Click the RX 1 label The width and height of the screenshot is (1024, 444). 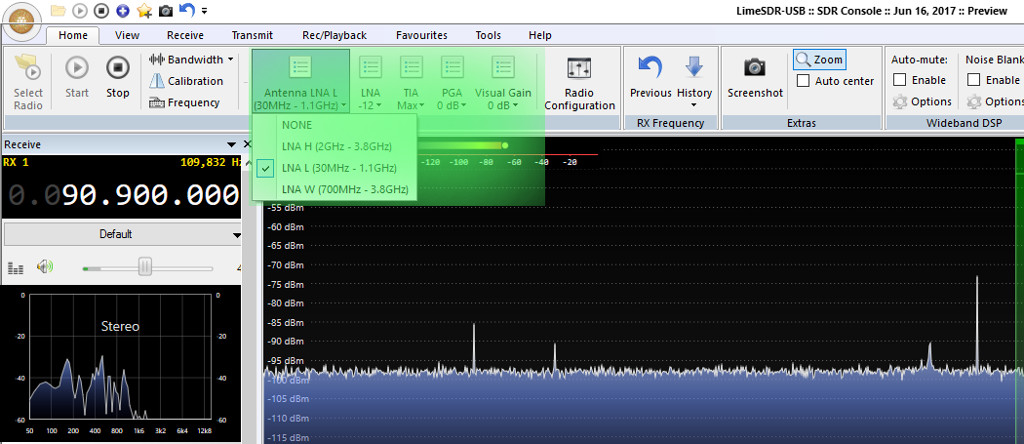click(x=16, y=163)
